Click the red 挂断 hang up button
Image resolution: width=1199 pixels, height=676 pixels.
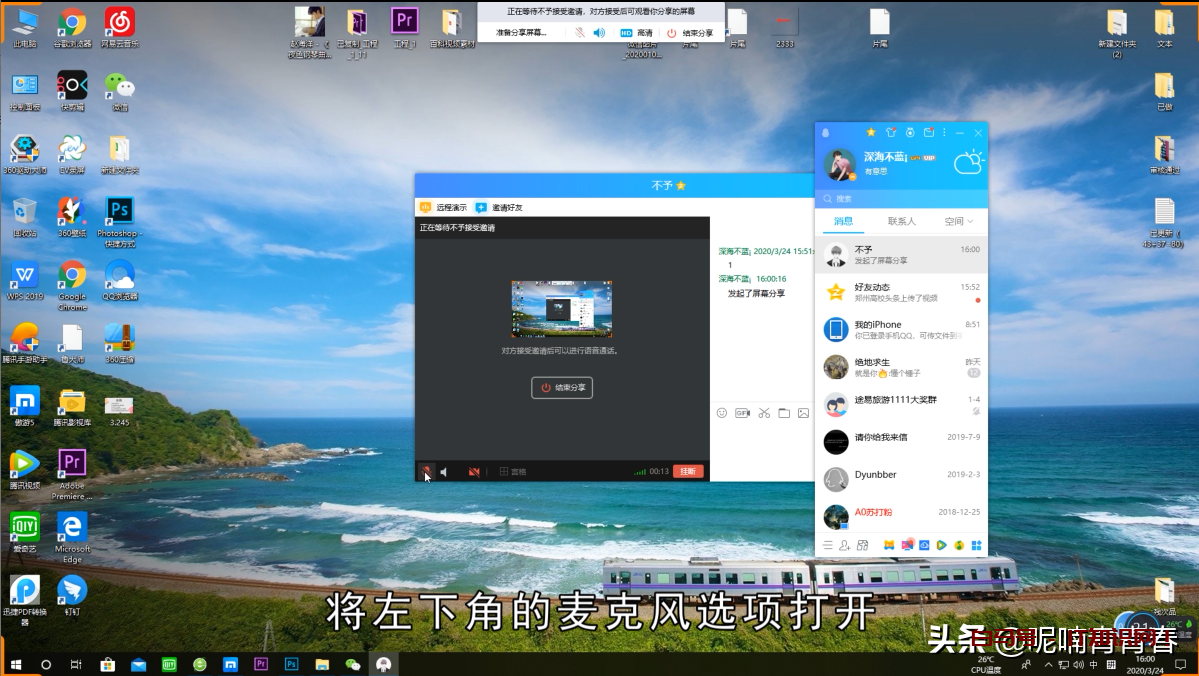[688, 471]
